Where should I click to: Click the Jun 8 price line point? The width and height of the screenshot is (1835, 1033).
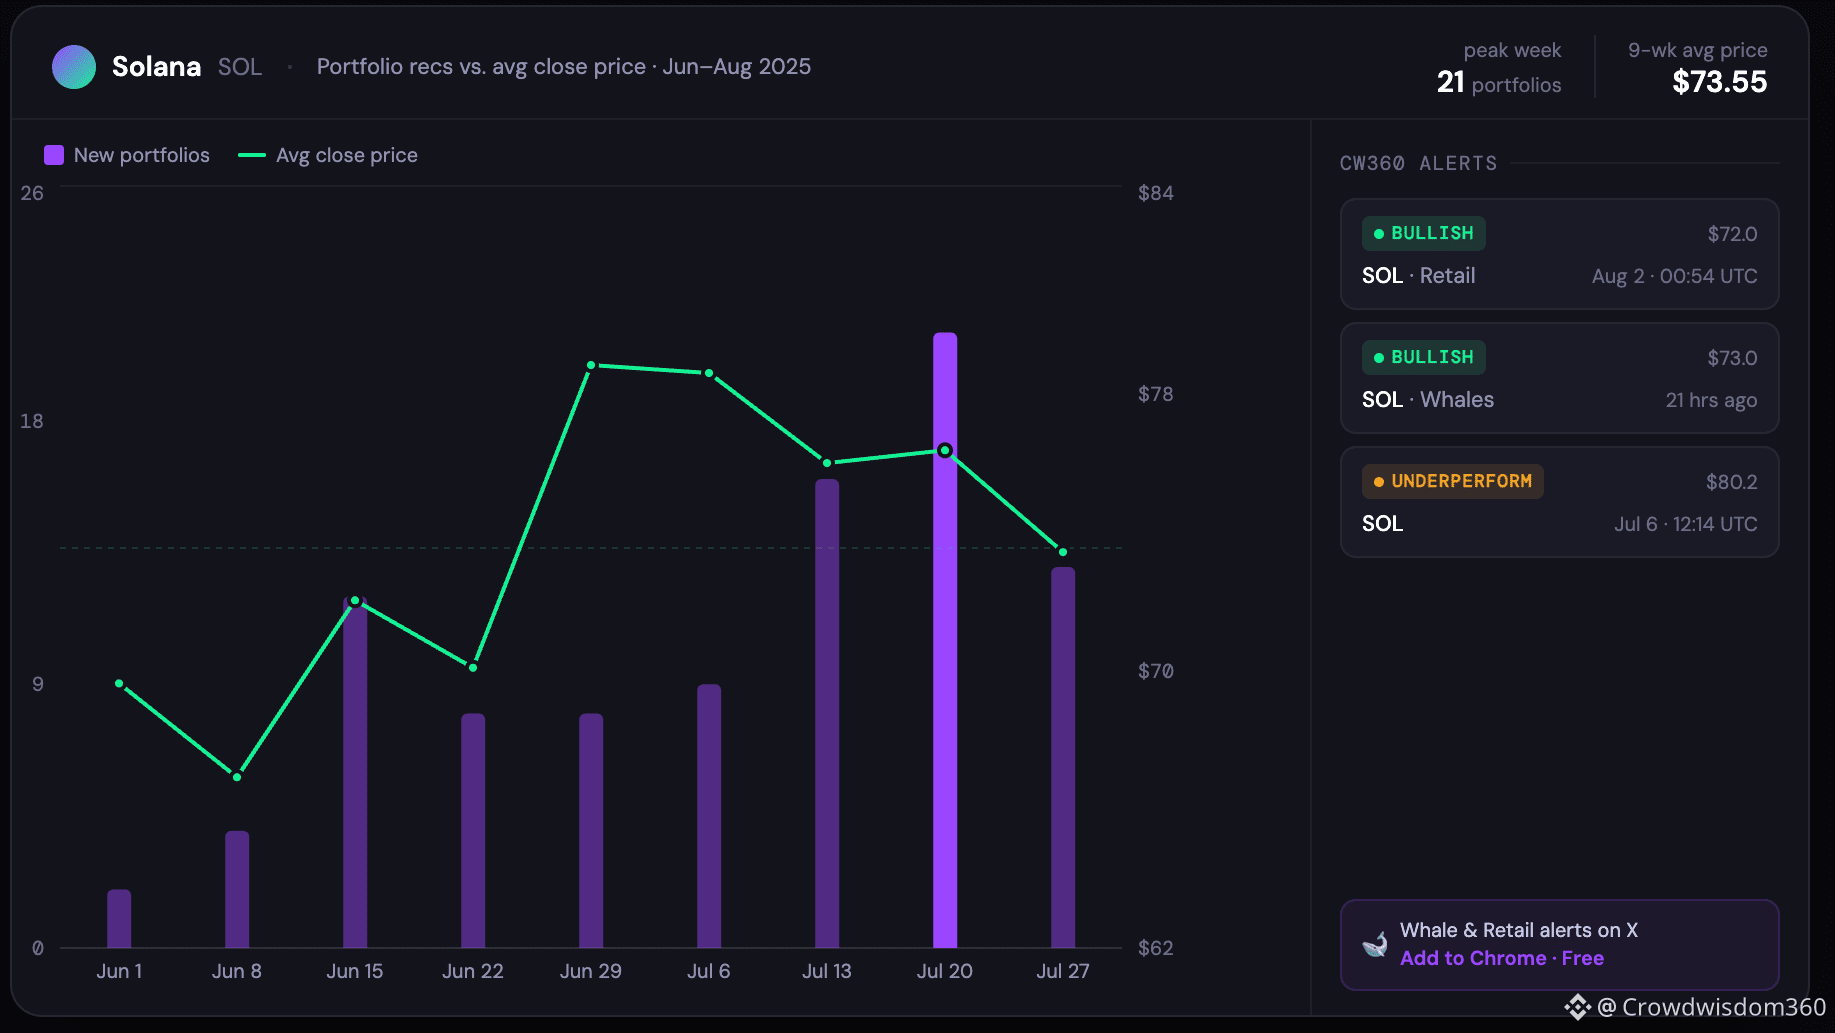click(237, 777)
